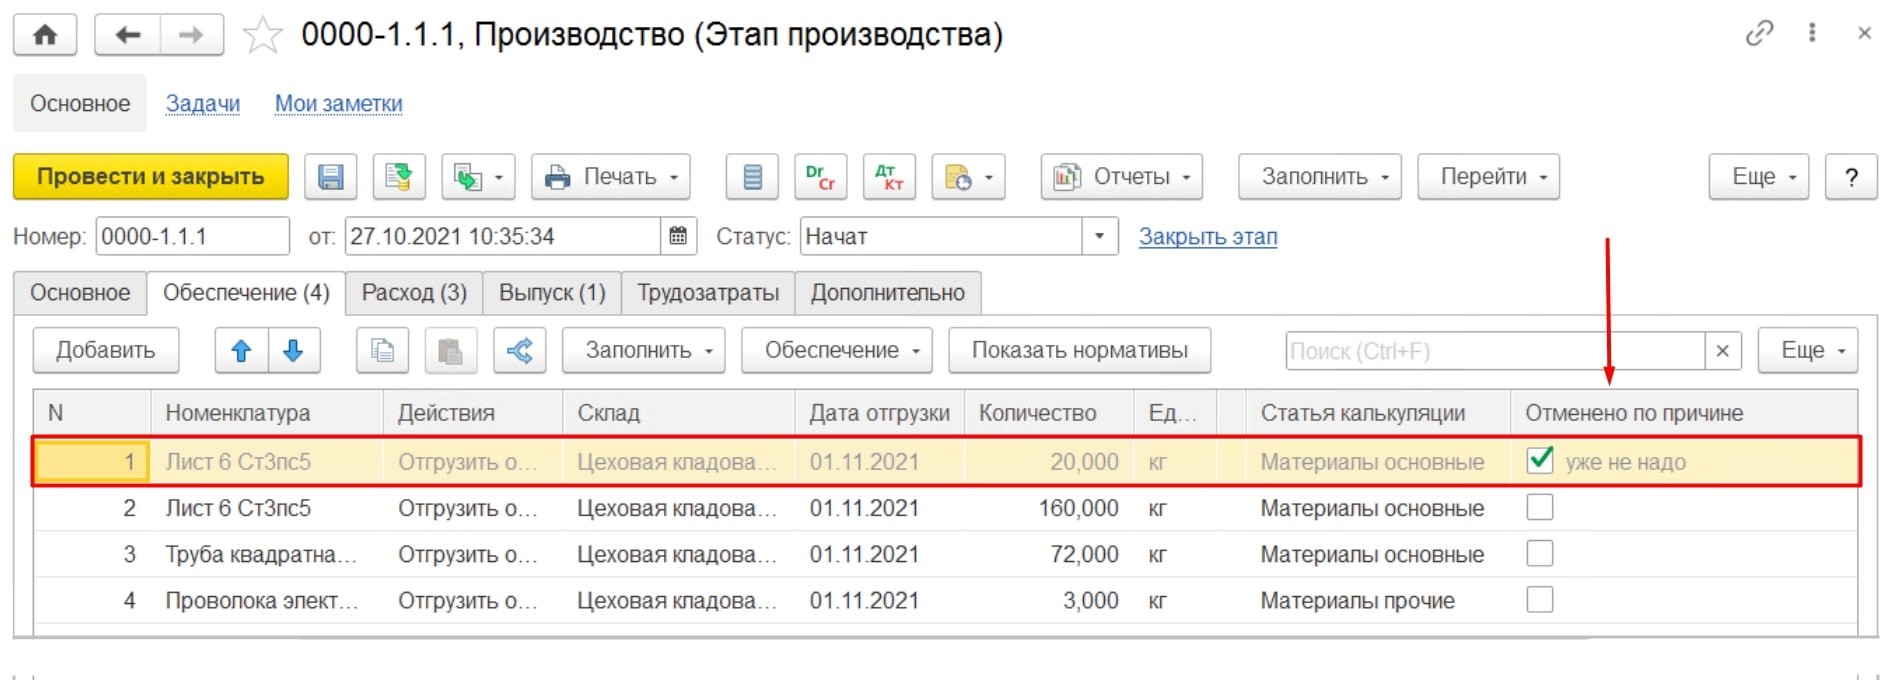Clear search with the X button

(x=1723, y=351)
